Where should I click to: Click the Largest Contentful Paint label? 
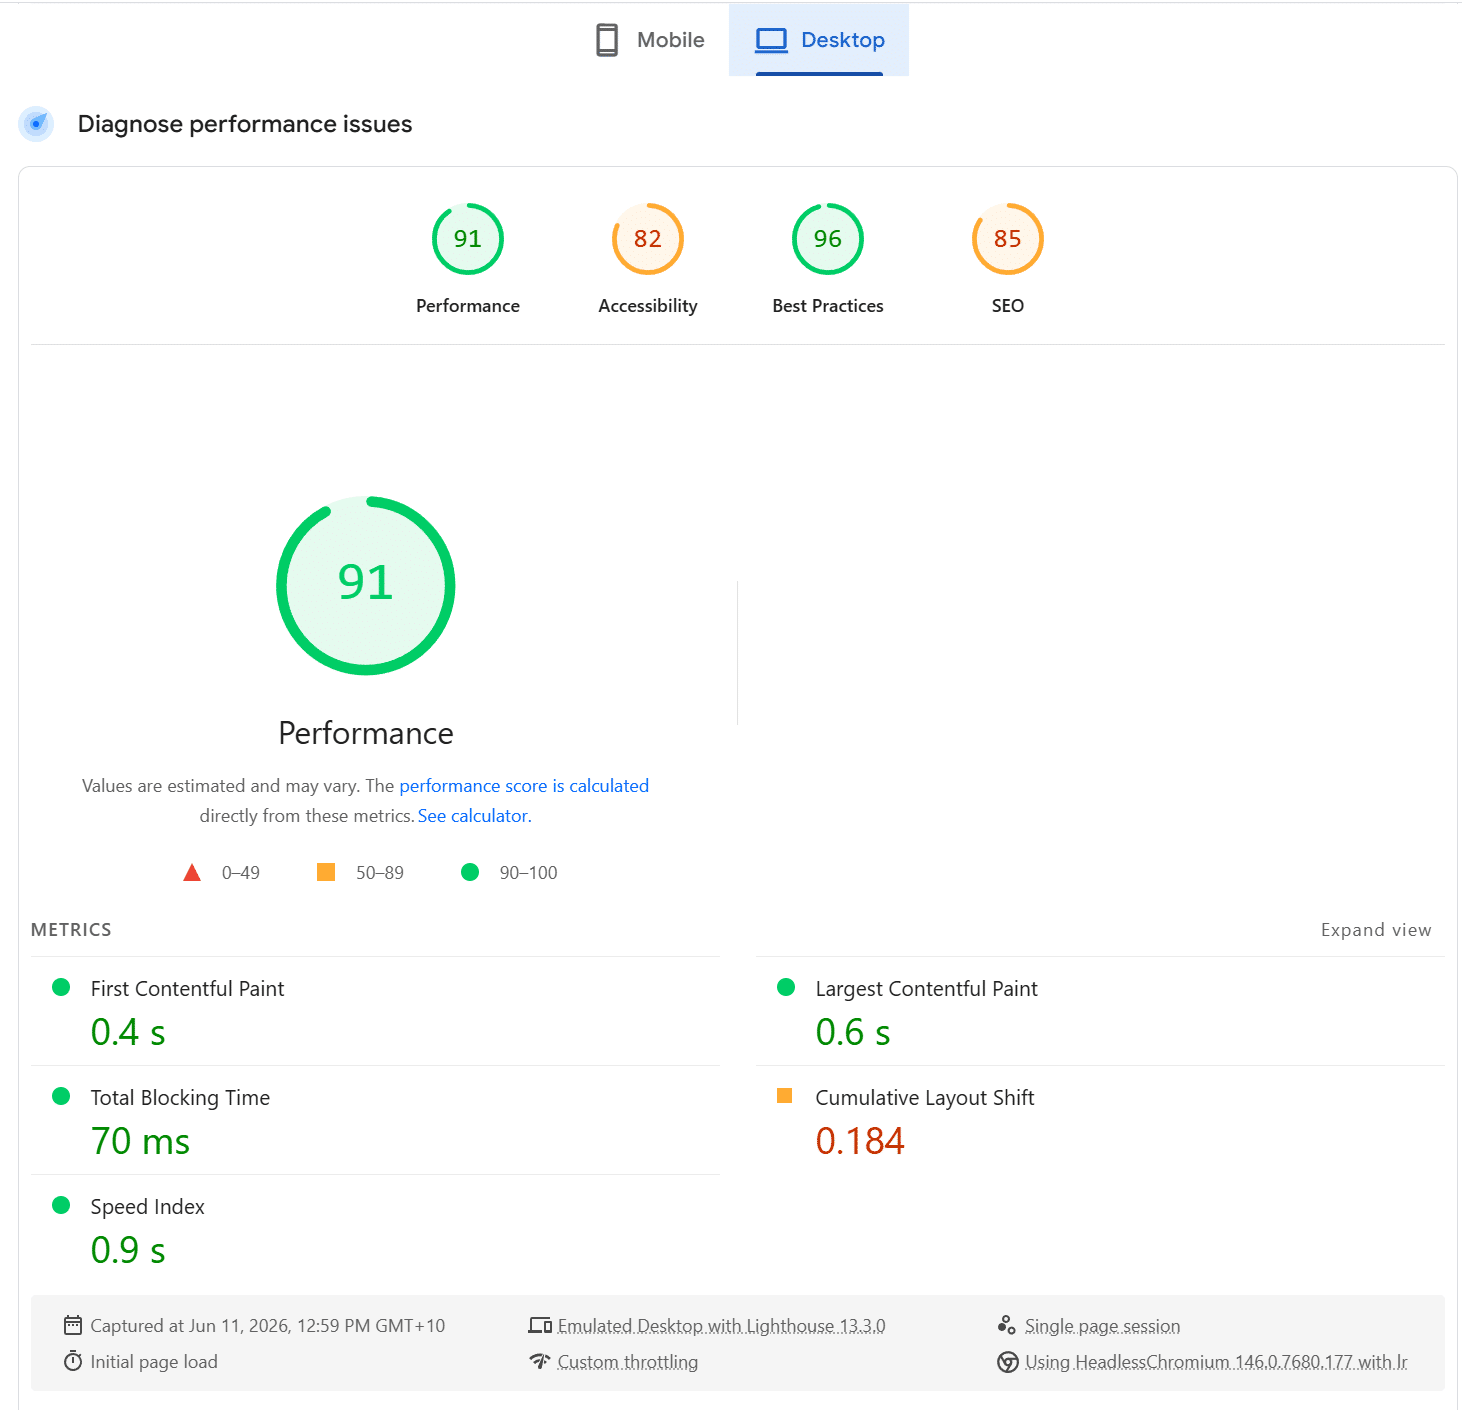pos(927,989)
